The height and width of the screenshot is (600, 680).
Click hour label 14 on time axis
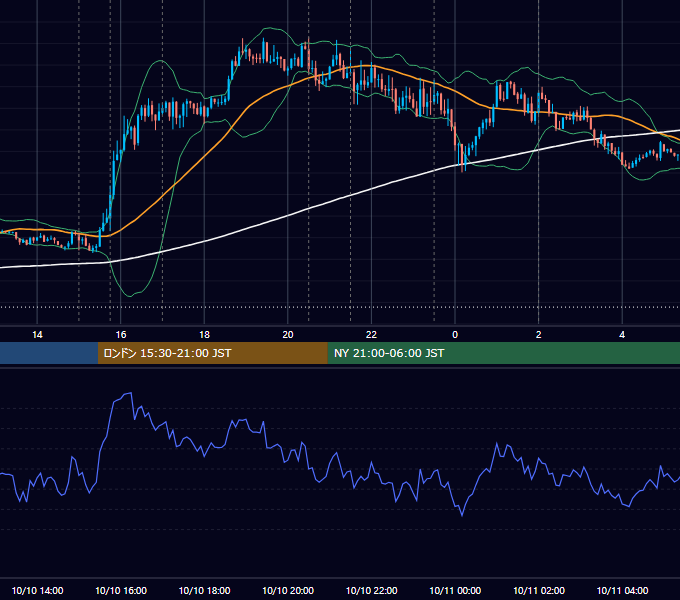click(x=37, y=335)
